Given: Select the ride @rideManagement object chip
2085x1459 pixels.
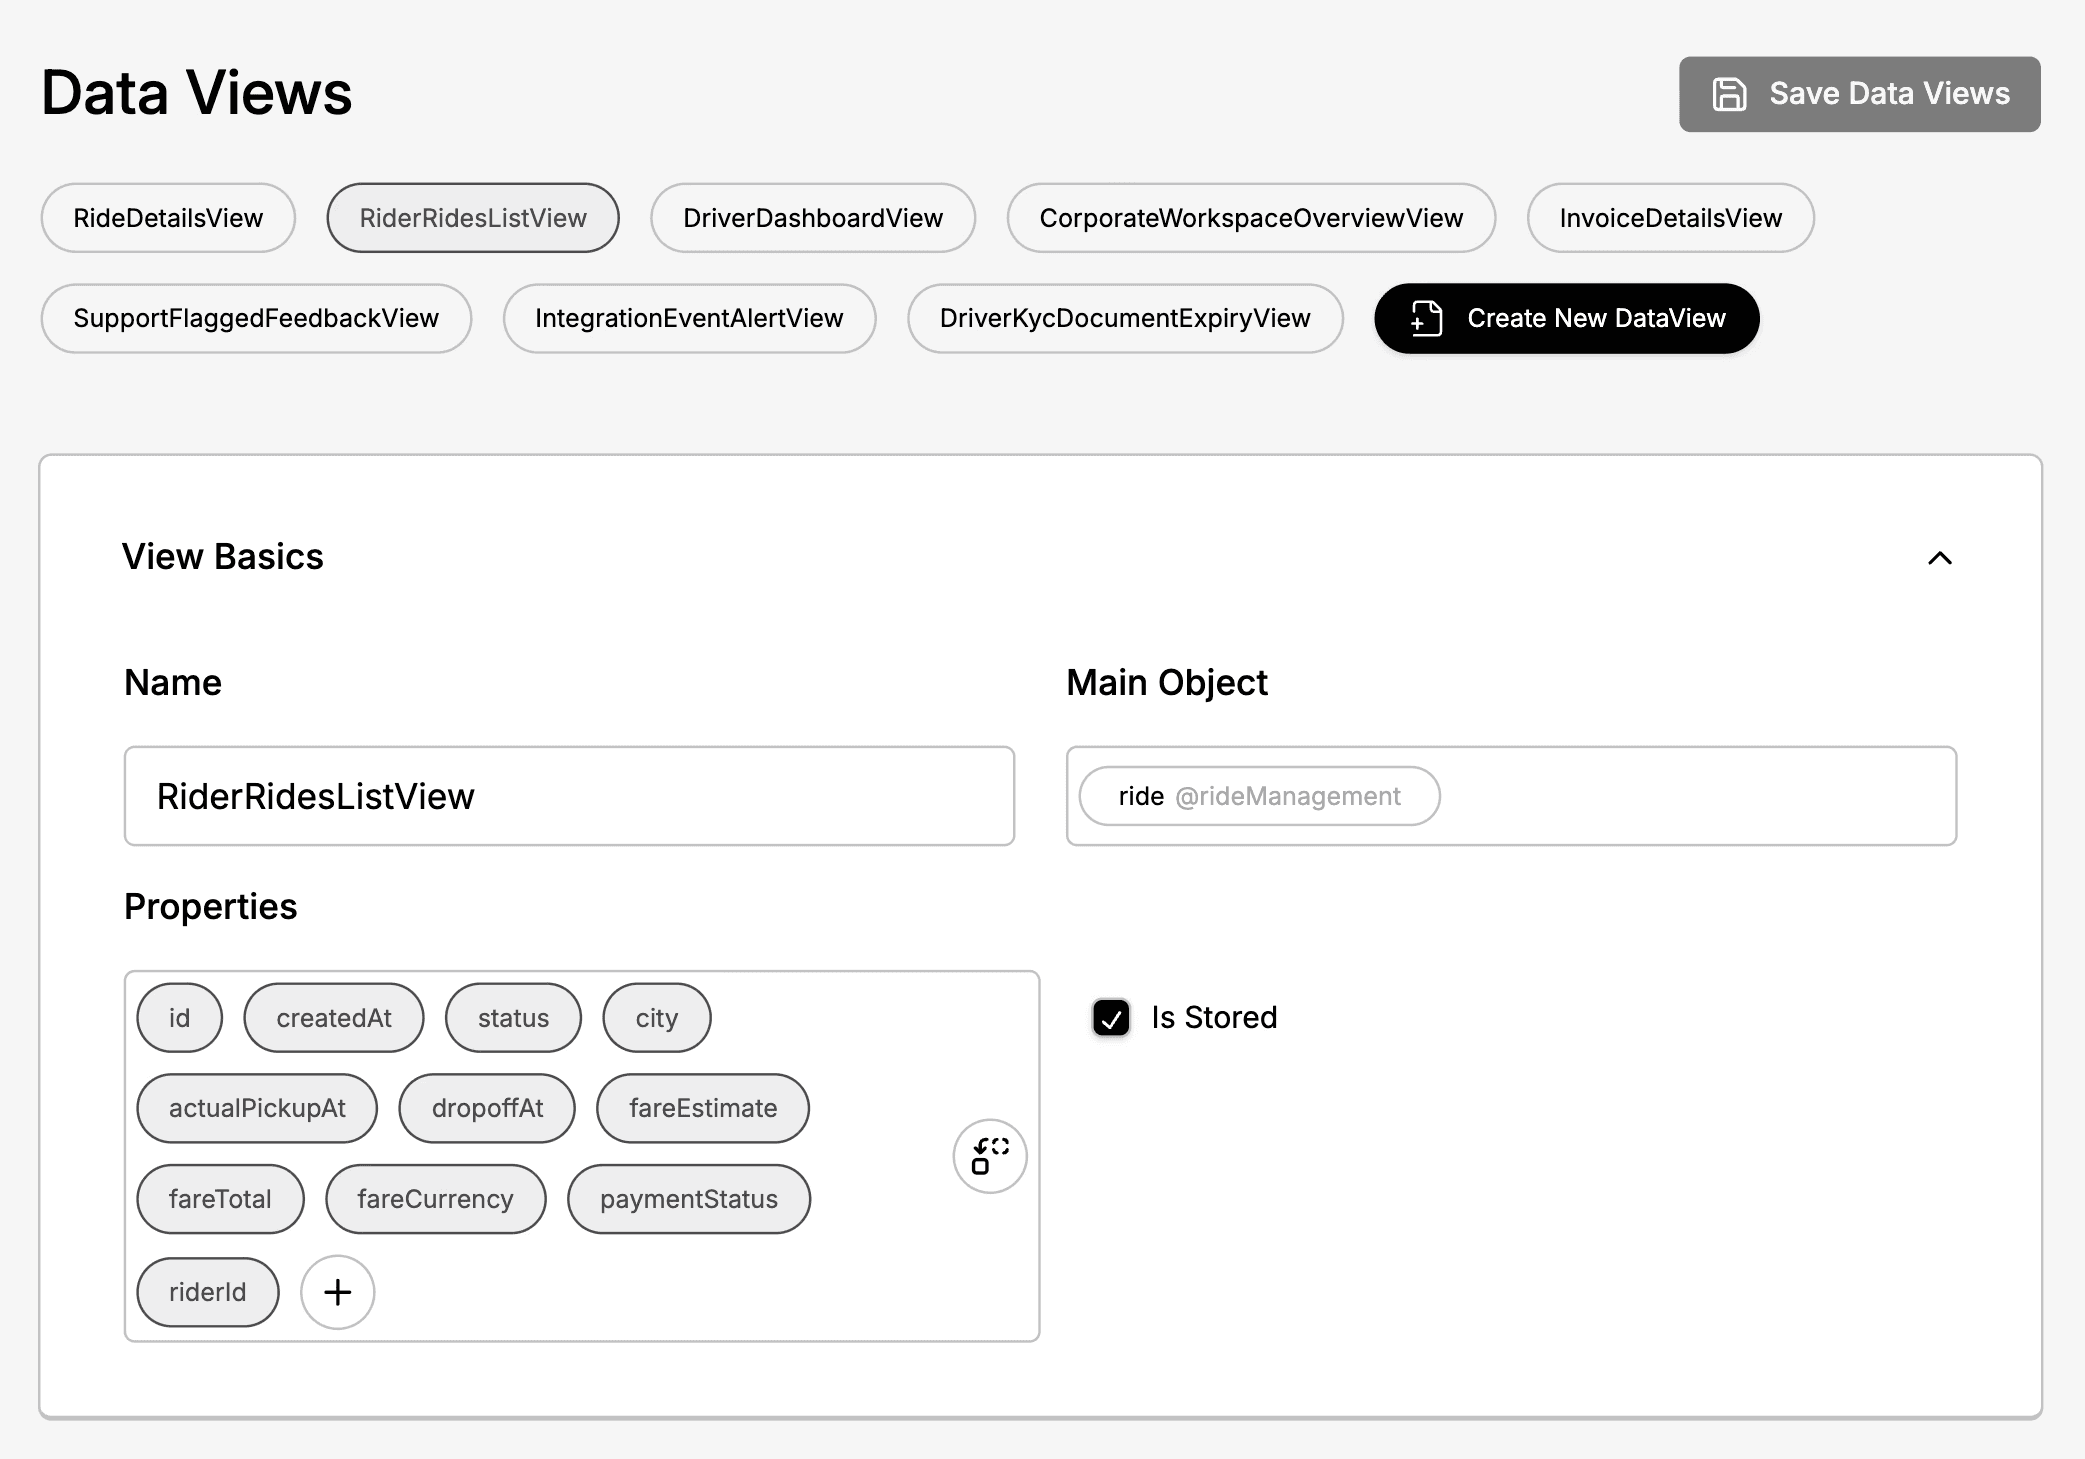Looking at the screenshot, I should [1258, 796].
